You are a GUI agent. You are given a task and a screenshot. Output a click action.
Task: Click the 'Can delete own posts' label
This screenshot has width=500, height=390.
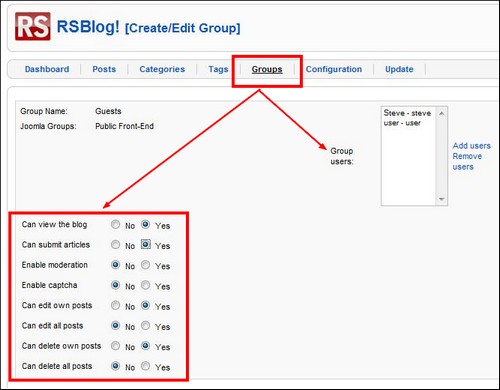61,346
